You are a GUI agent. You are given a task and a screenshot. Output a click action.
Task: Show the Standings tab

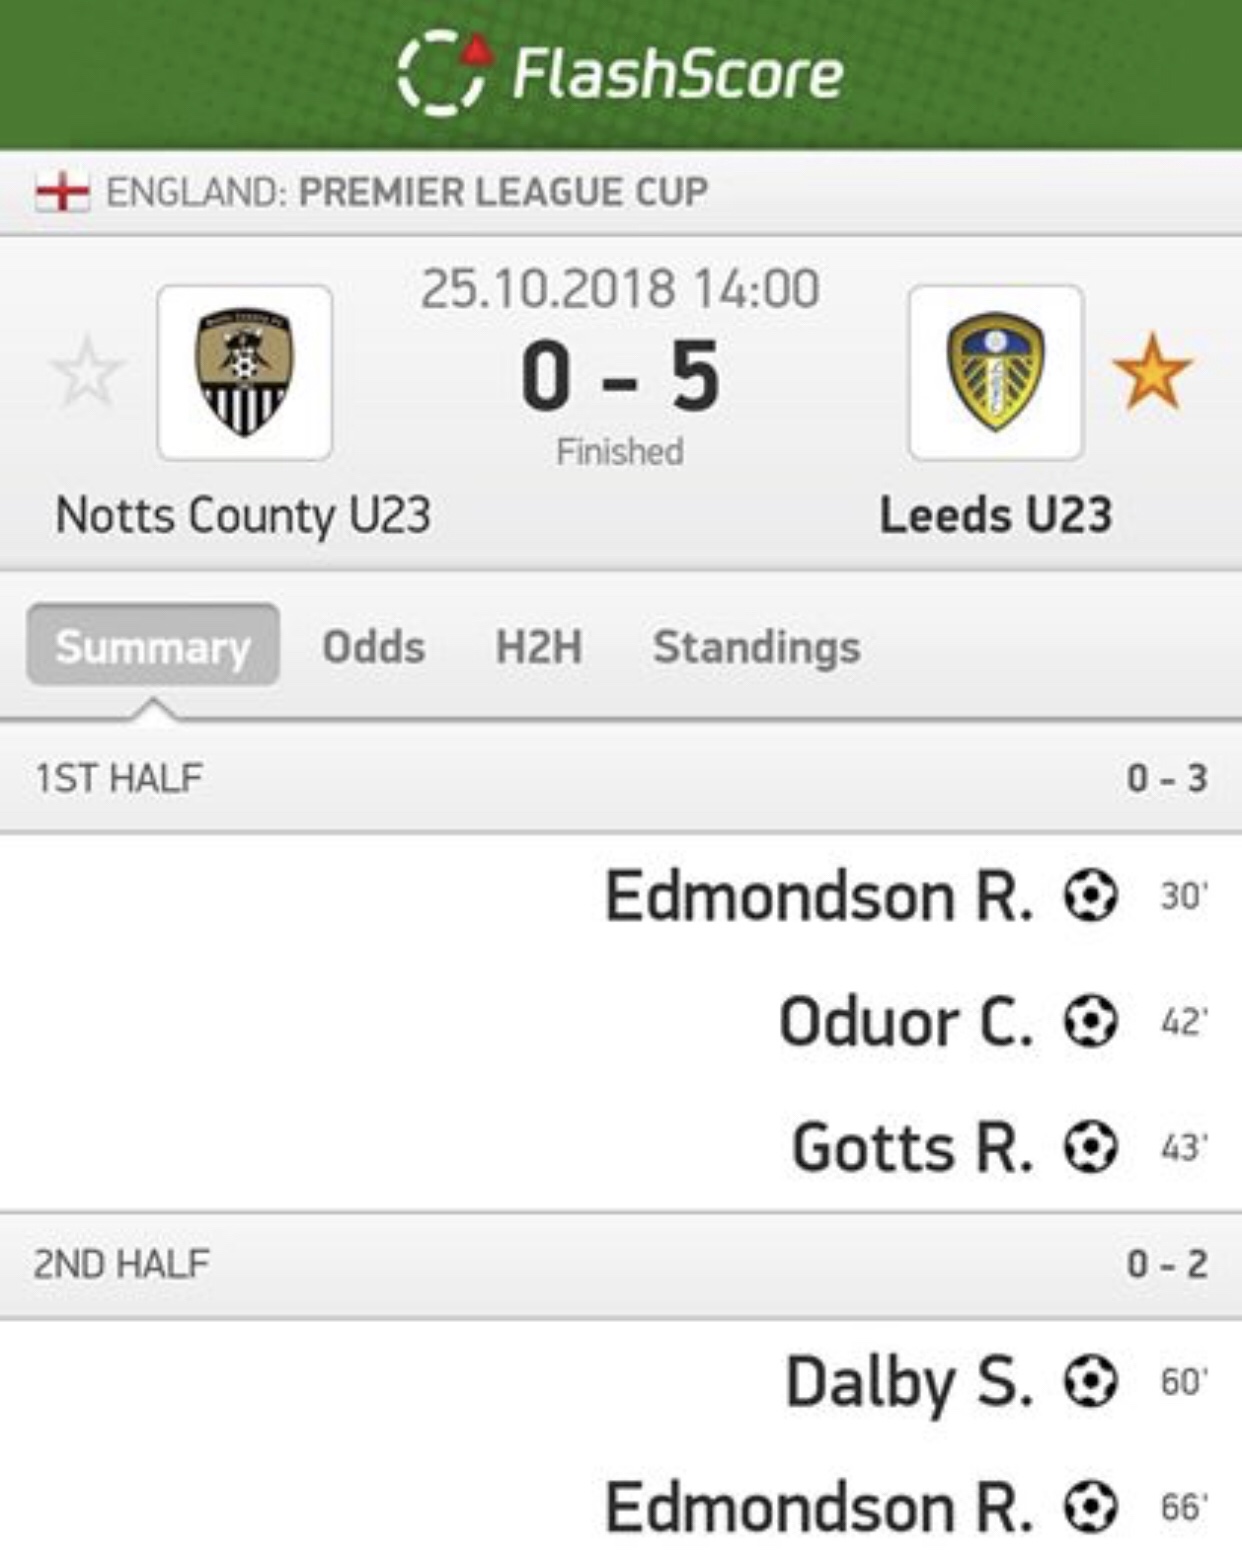pos(756,647)
